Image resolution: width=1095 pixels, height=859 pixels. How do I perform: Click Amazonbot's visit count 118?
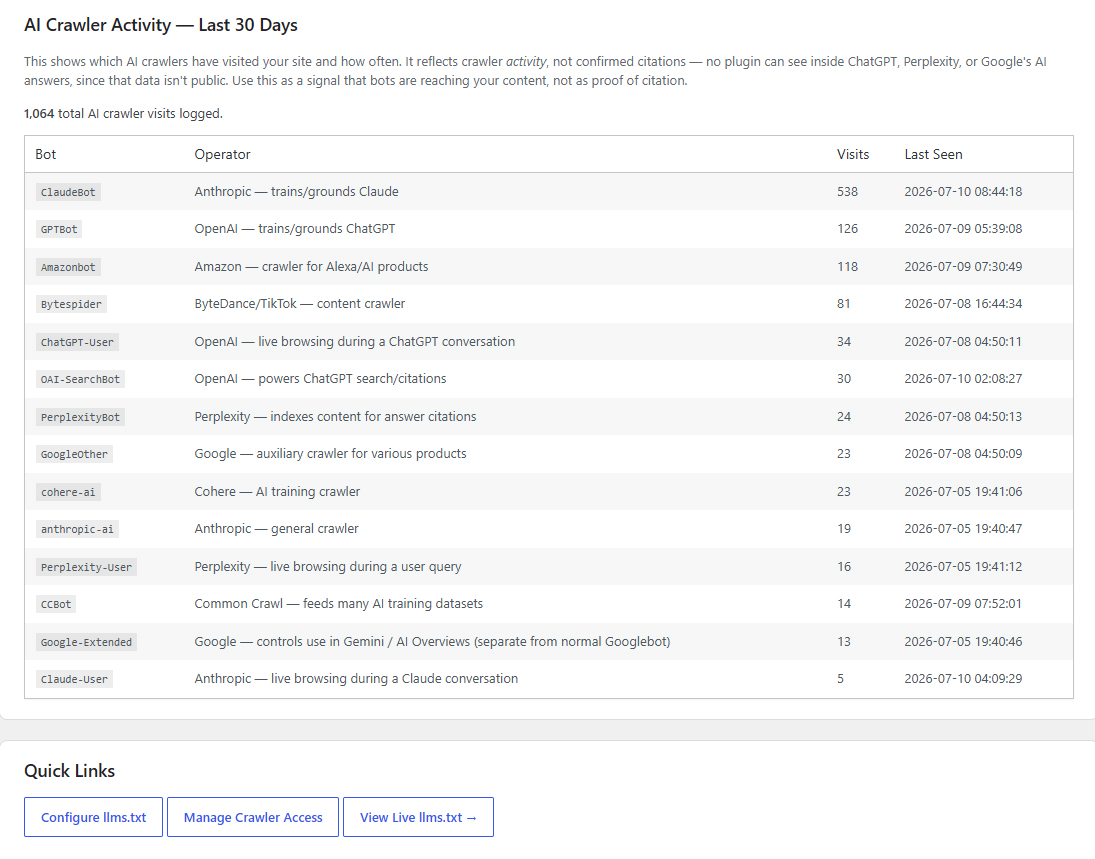847,266
